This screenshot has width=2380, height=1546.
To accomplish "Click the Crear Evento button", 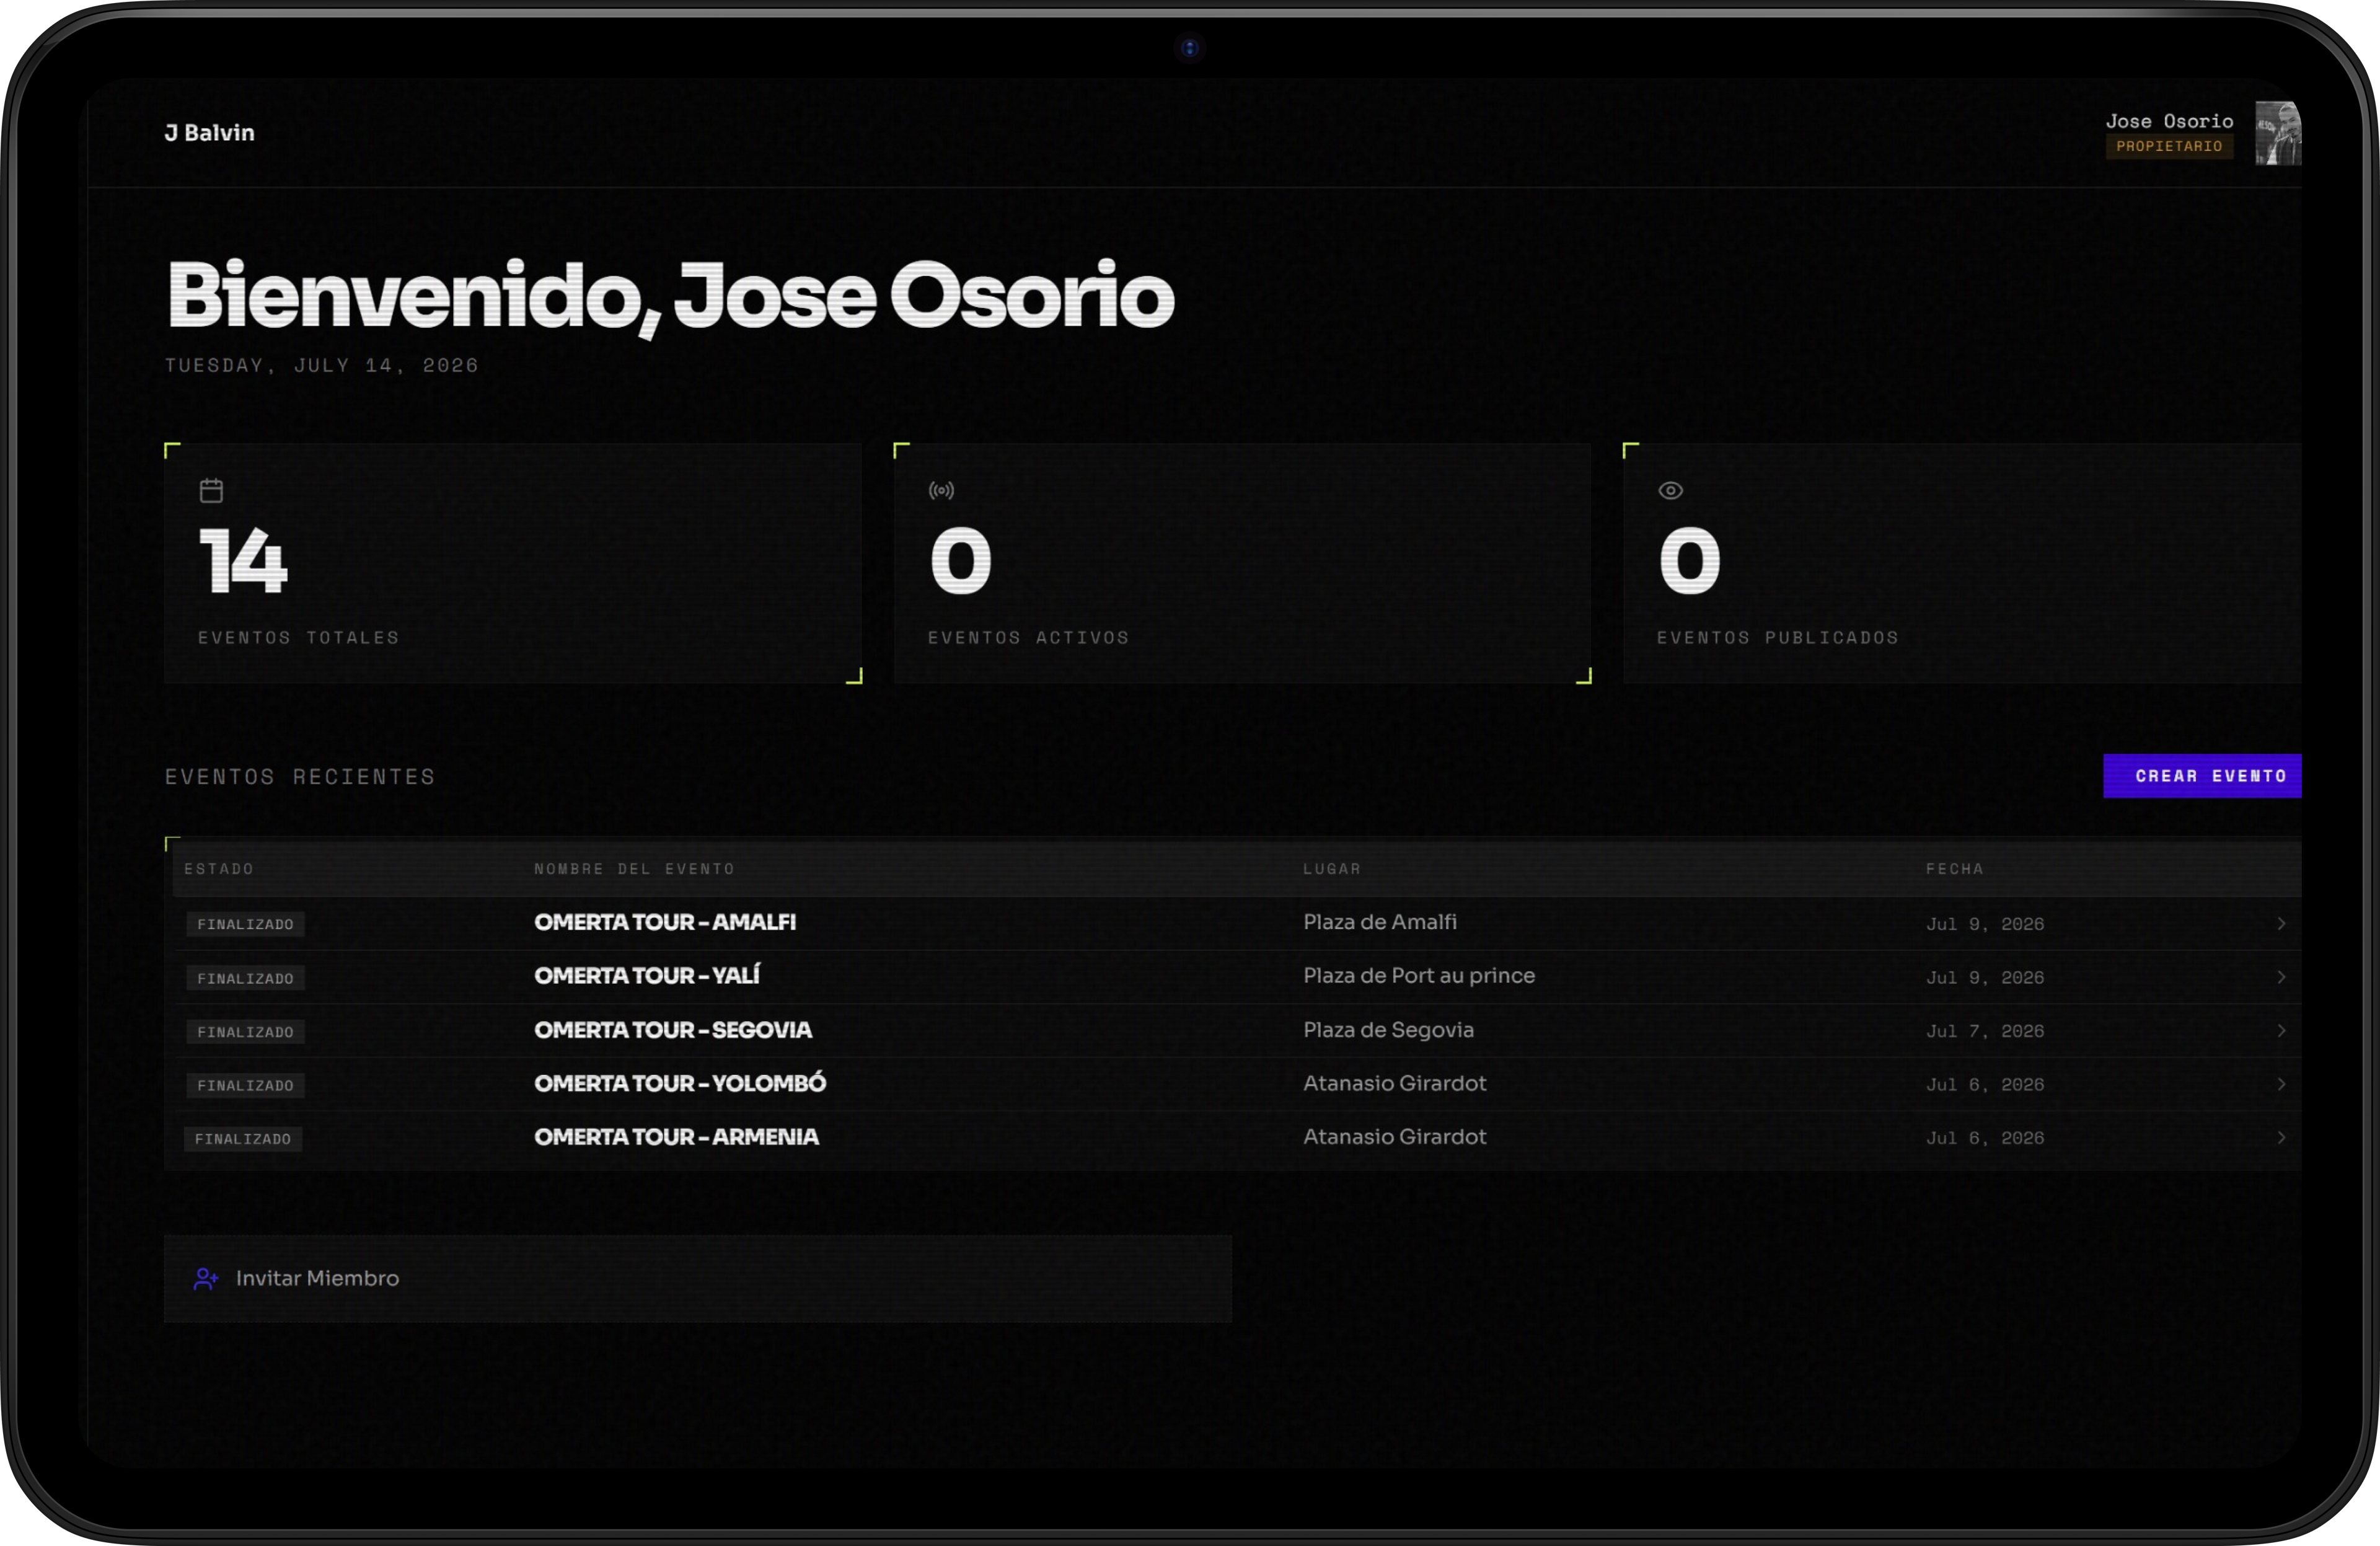I will tap(2202, 776).
